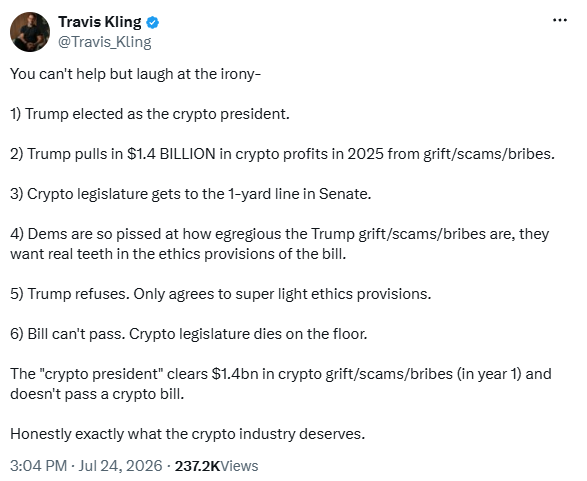Click the Travis Kling display name
This screenshot has height=481, width=587.
click(100, 22)
